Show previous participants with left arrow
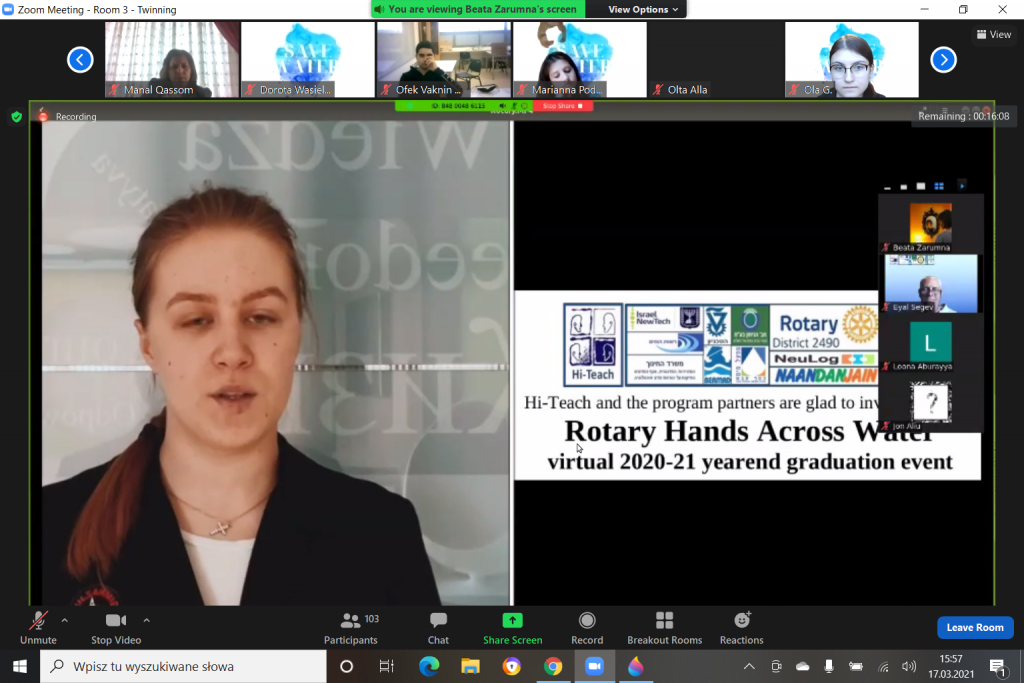This screenshot has width=1024, height=683. 80,60
